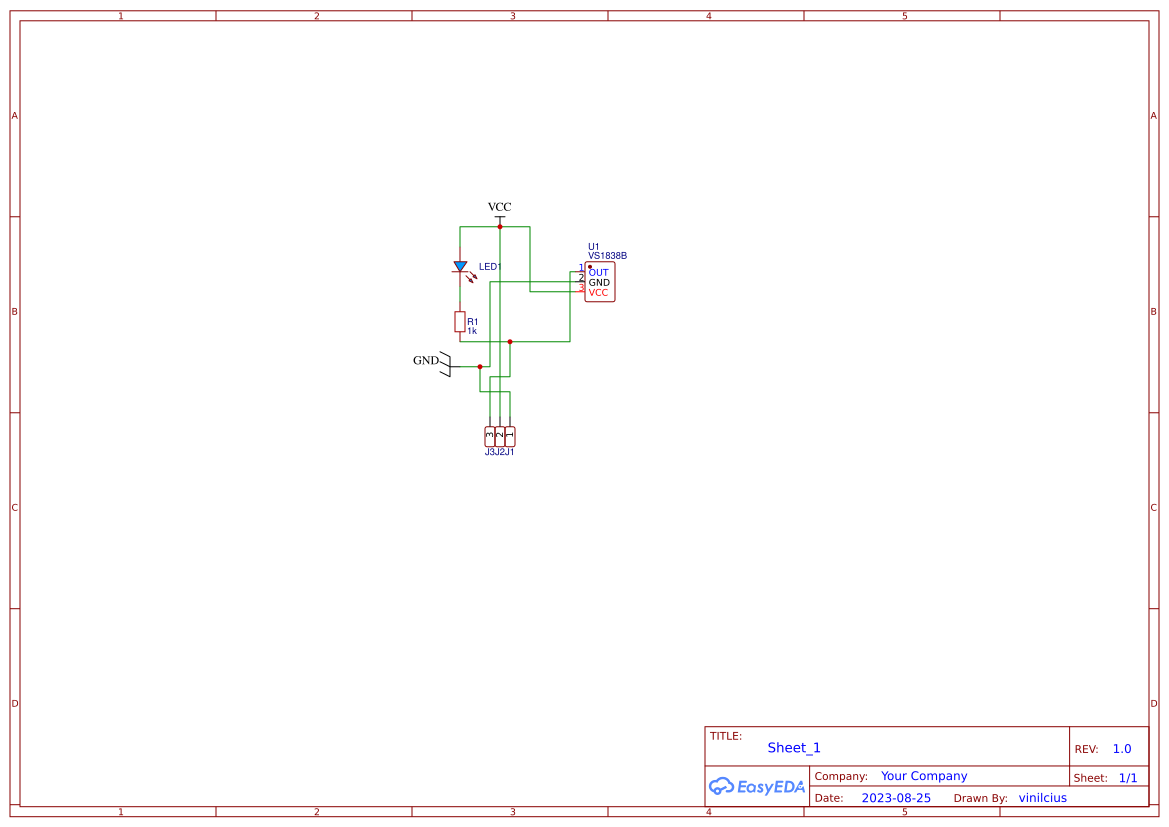Select the LED1 diode symbol
1169x827 pixels.
[x=460, y=267]
